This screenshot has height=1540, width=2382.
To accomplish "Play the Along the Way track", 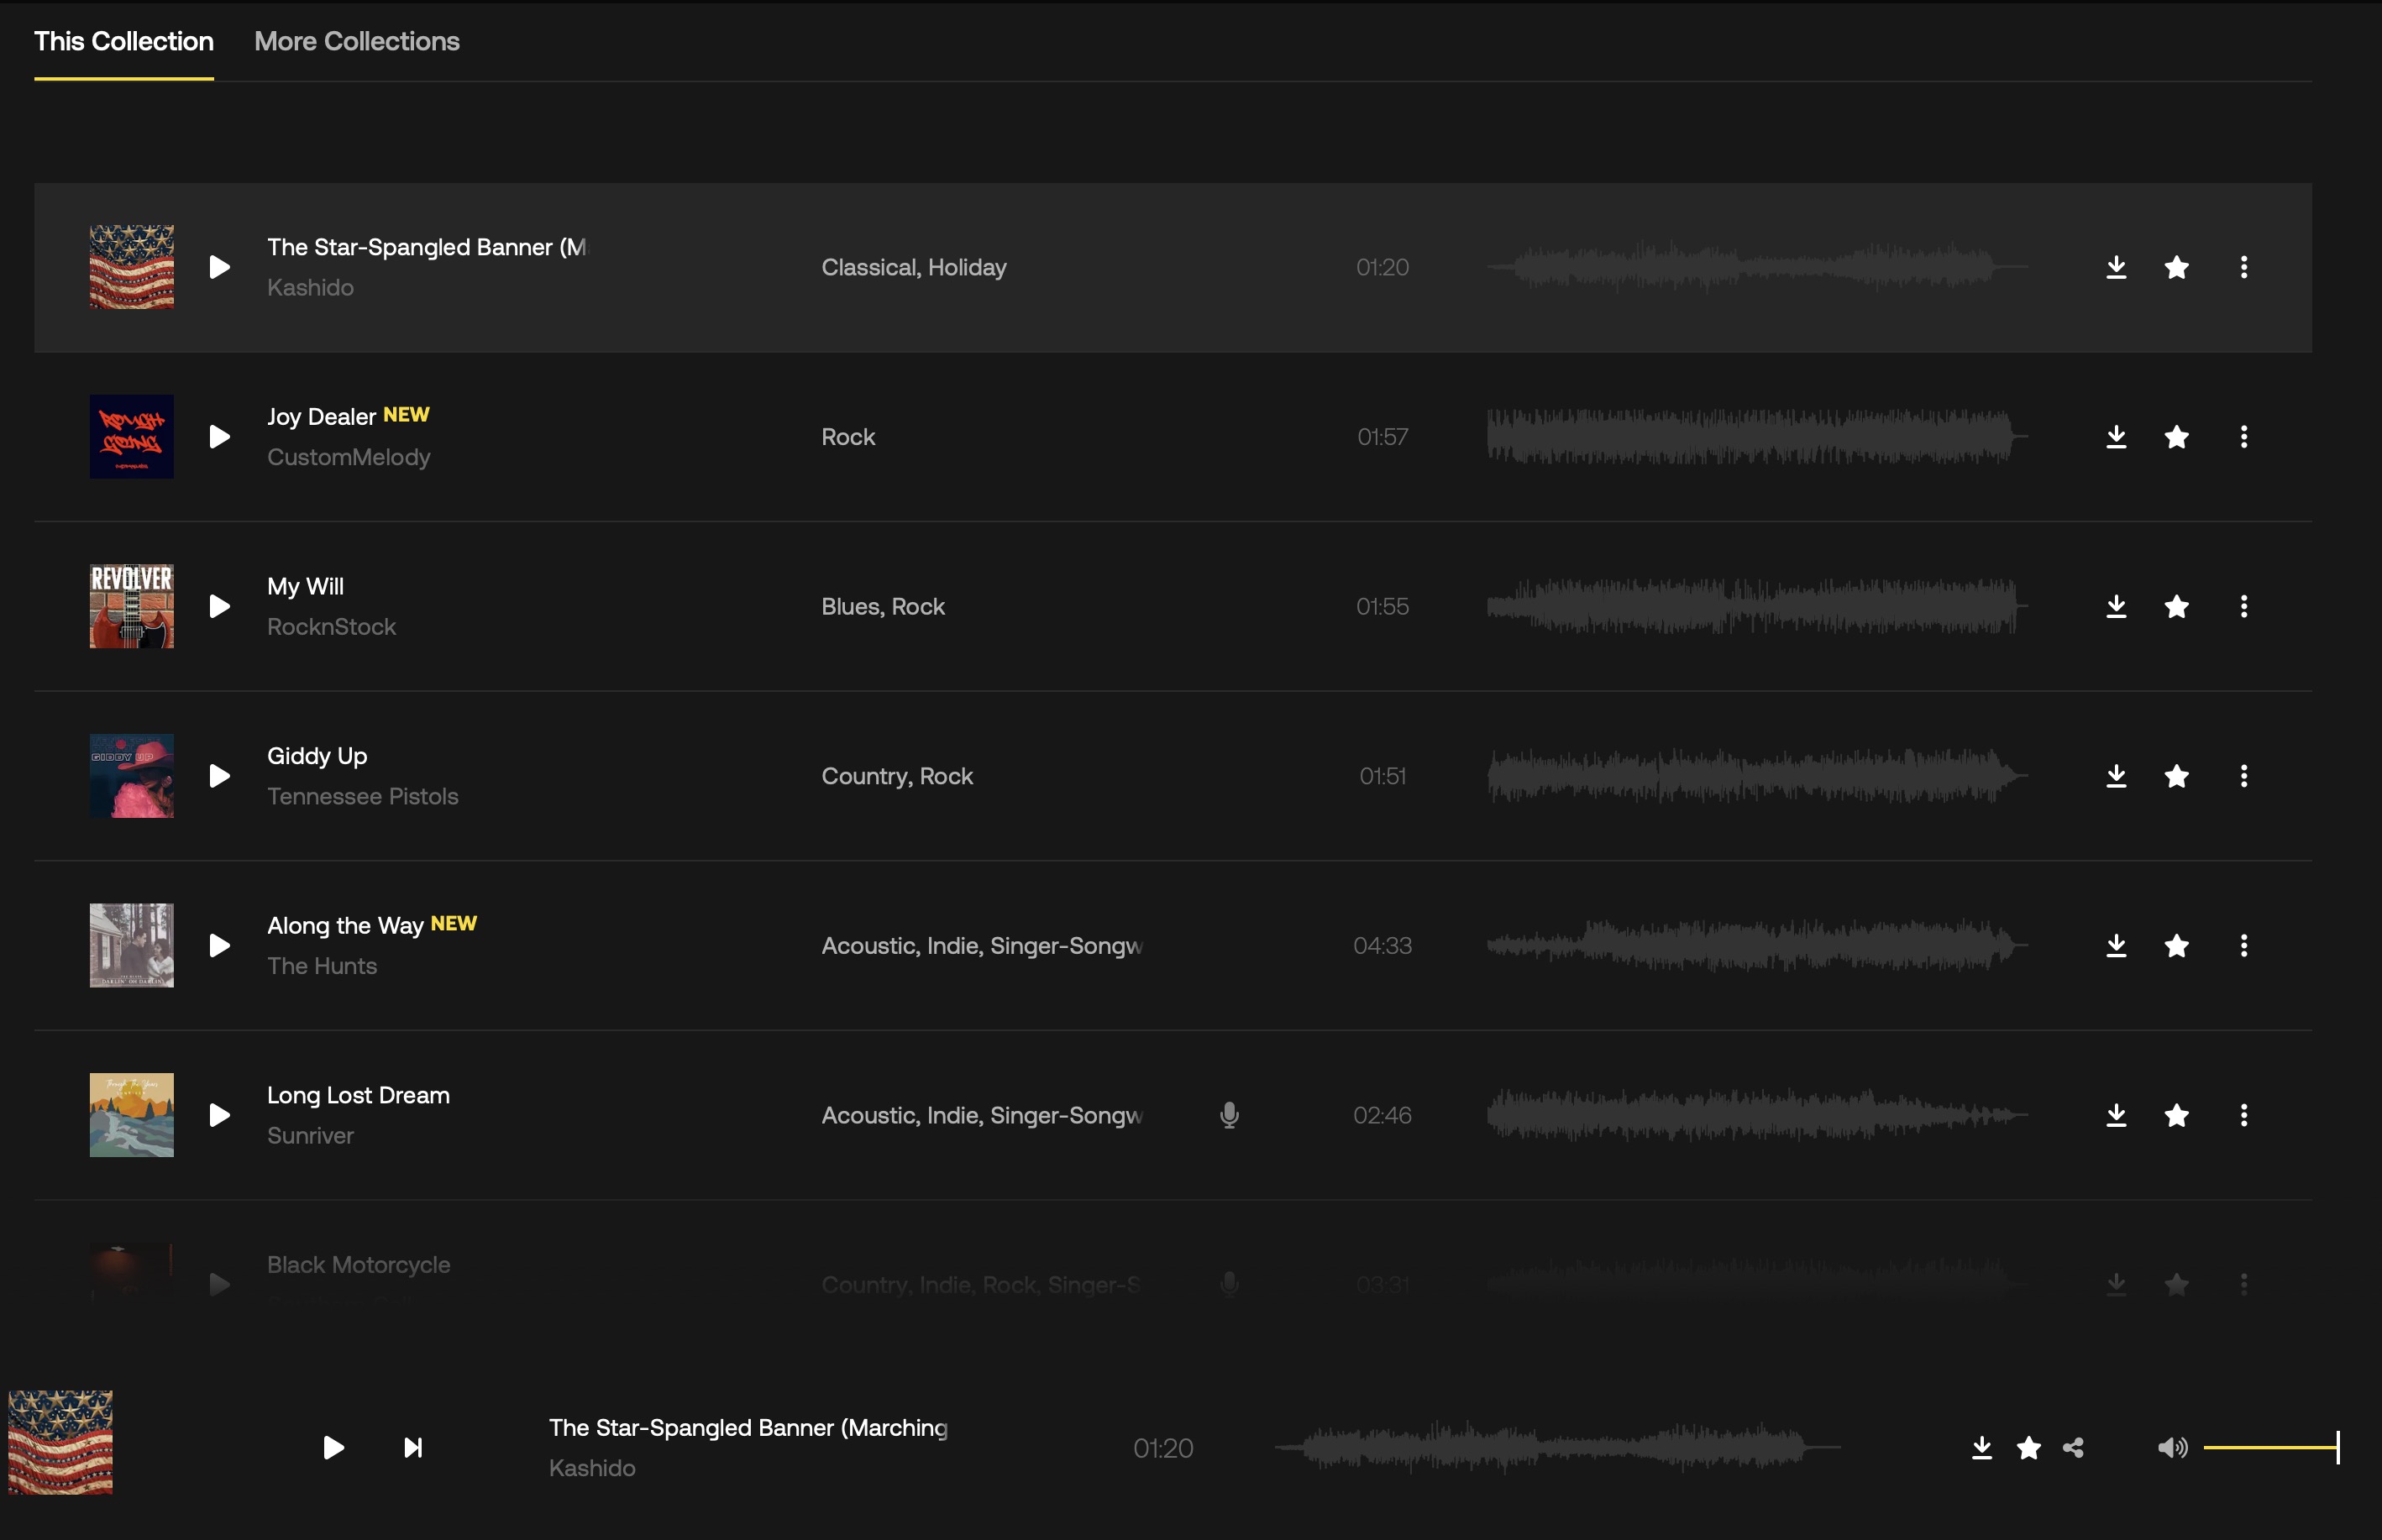I will coord(219,946).
